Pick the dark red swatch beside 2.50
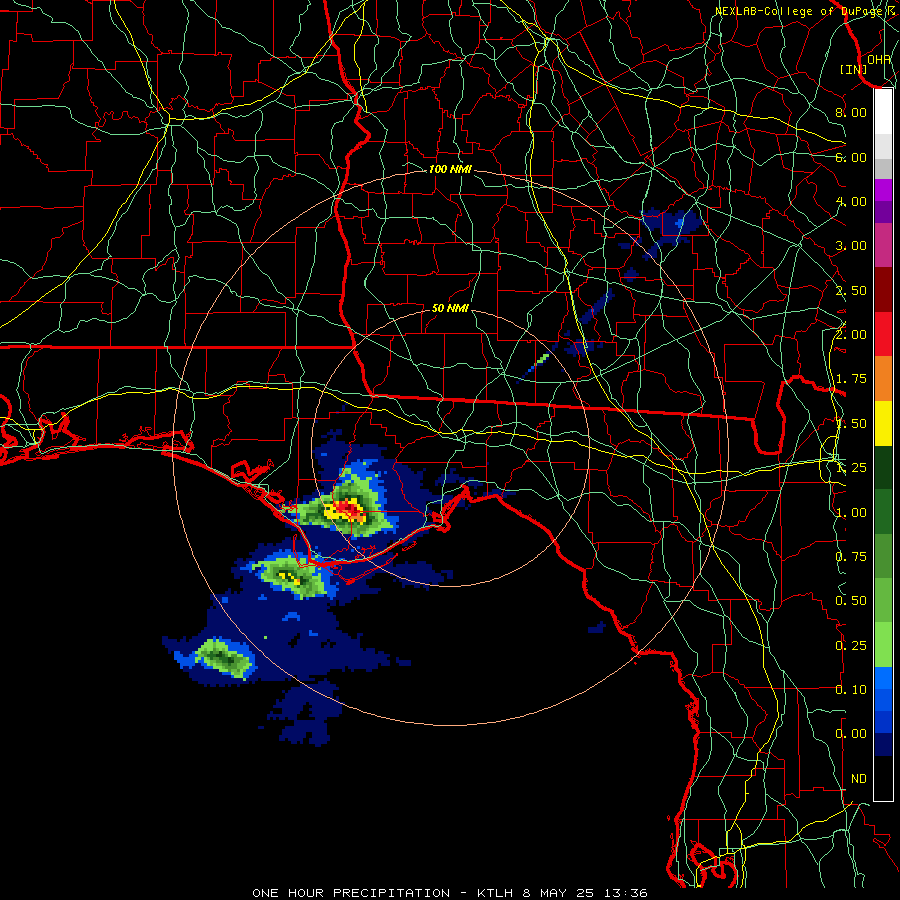The width and height of the screenshot is (900, 900). (x=883, y=290)
